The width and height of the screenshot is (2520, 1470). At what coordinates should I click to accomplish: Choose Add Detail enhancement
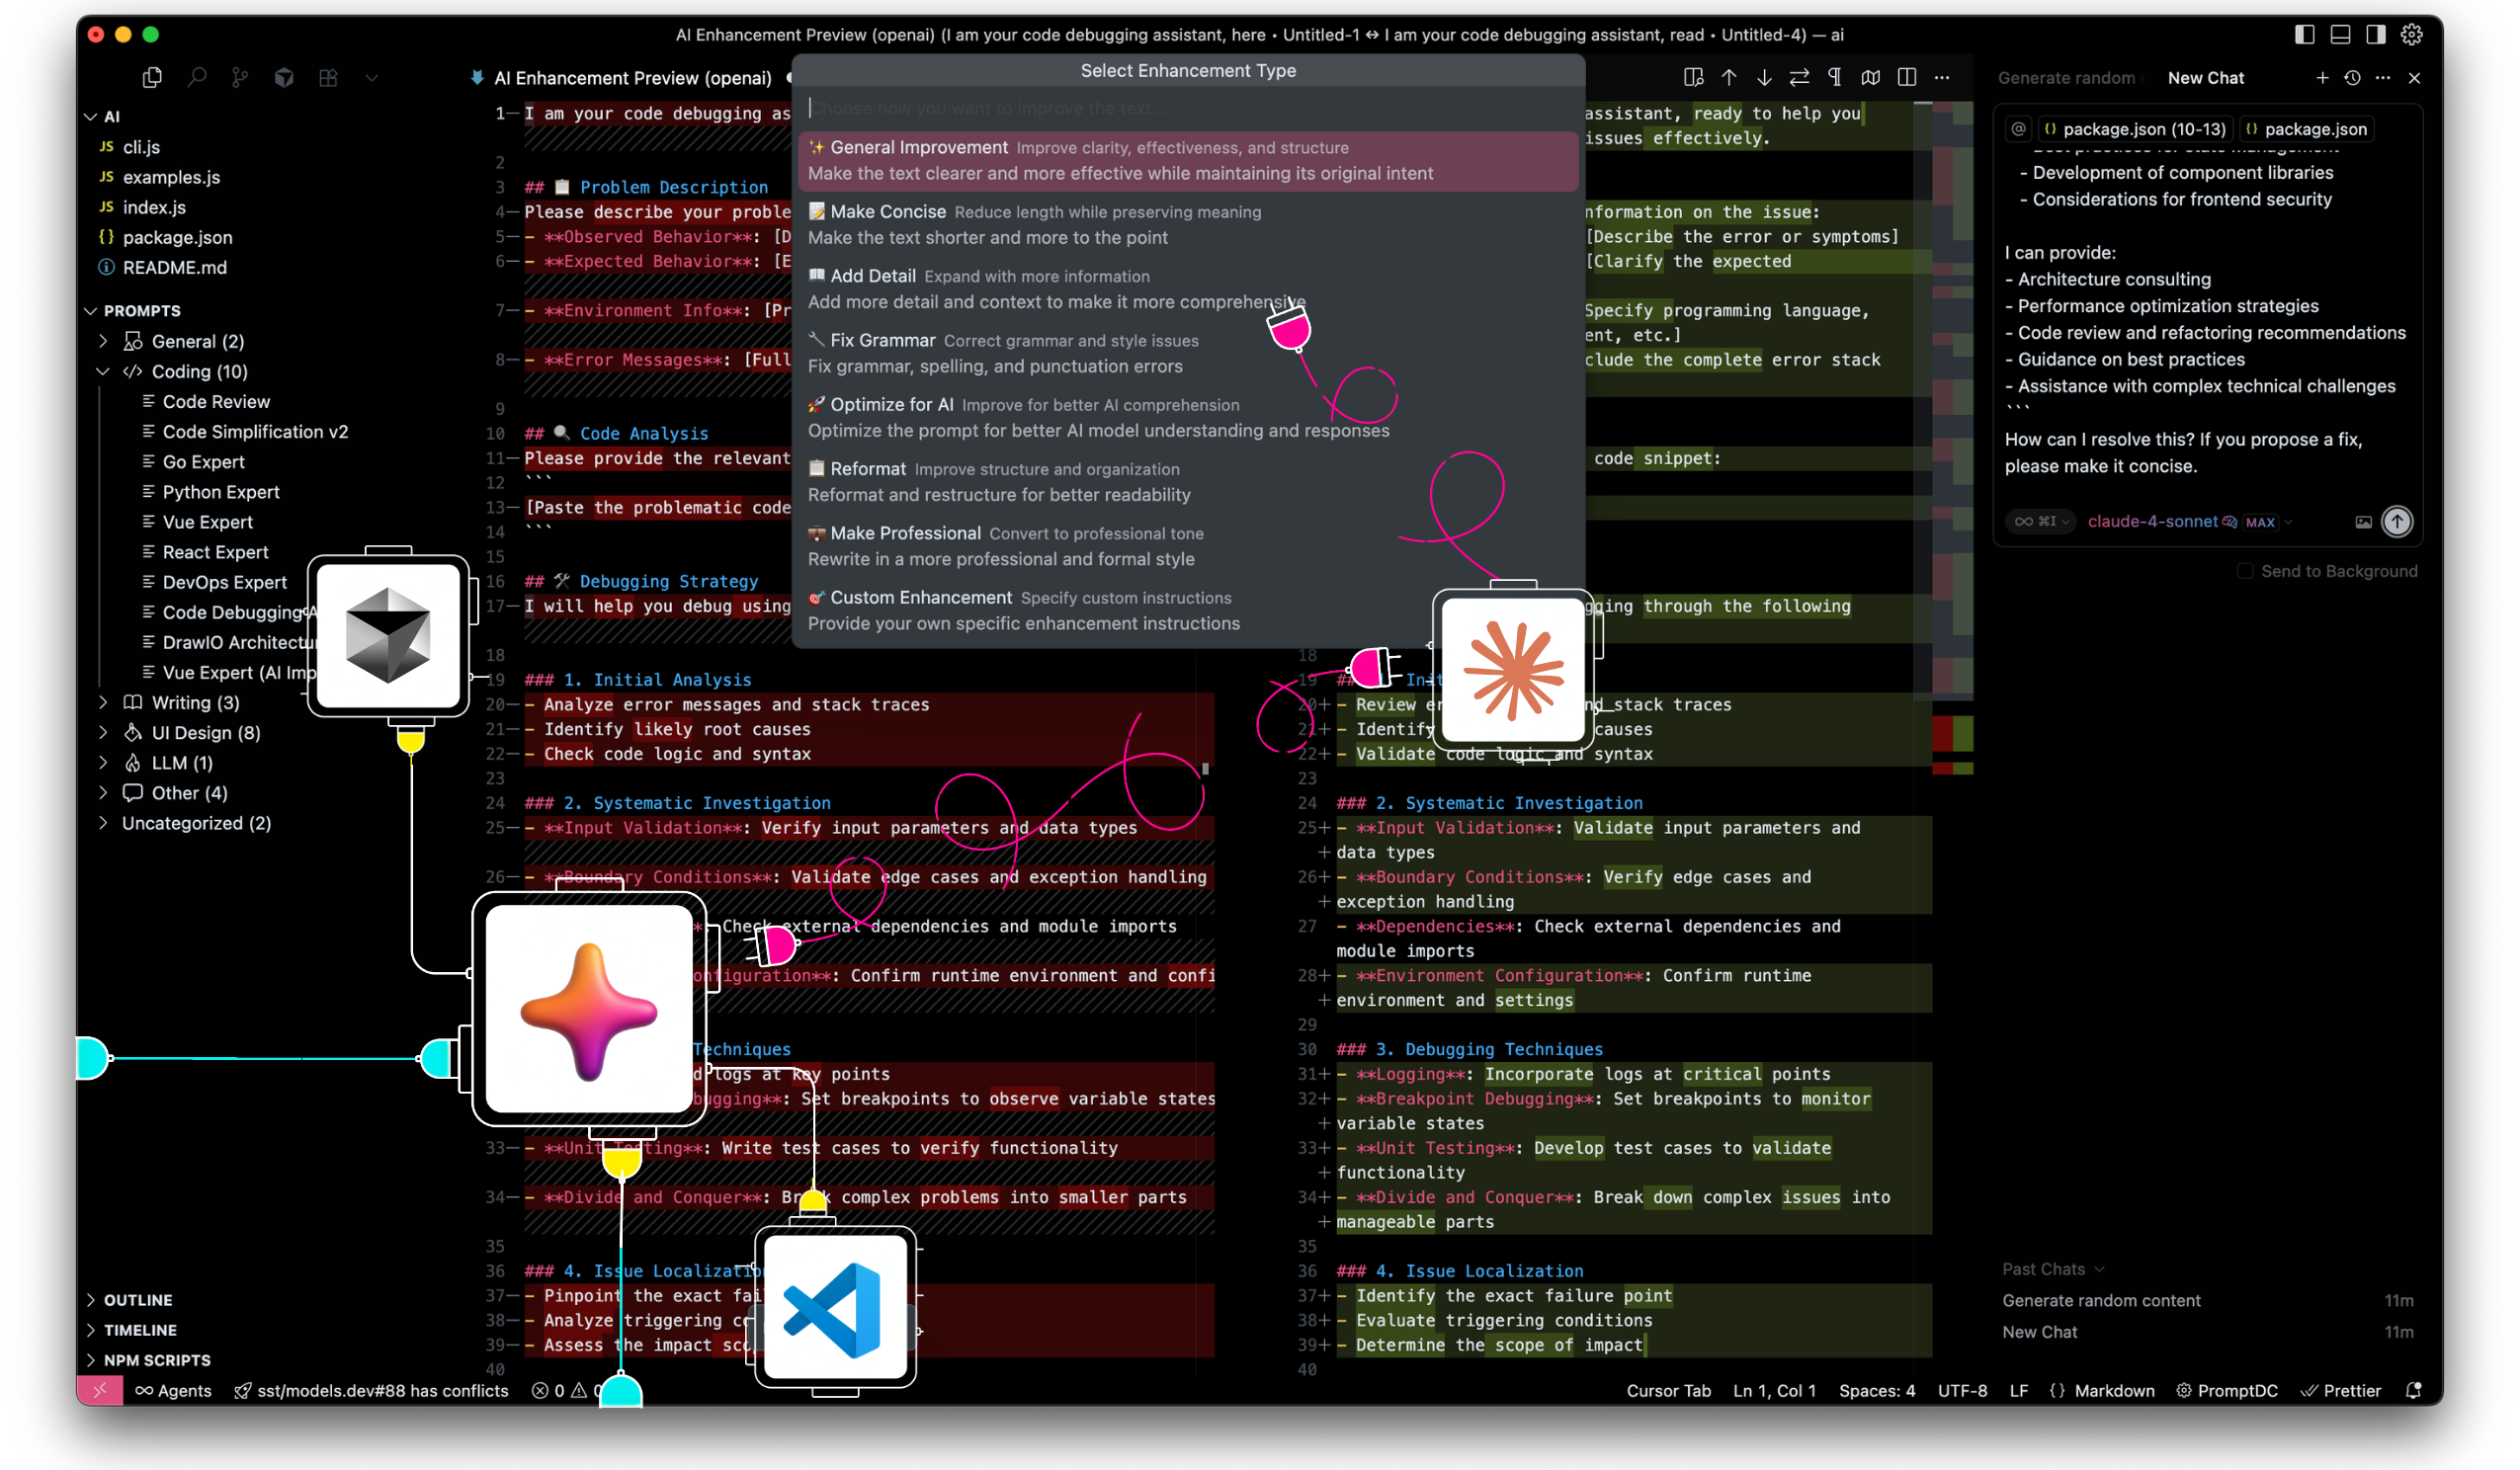point(1188,288)
